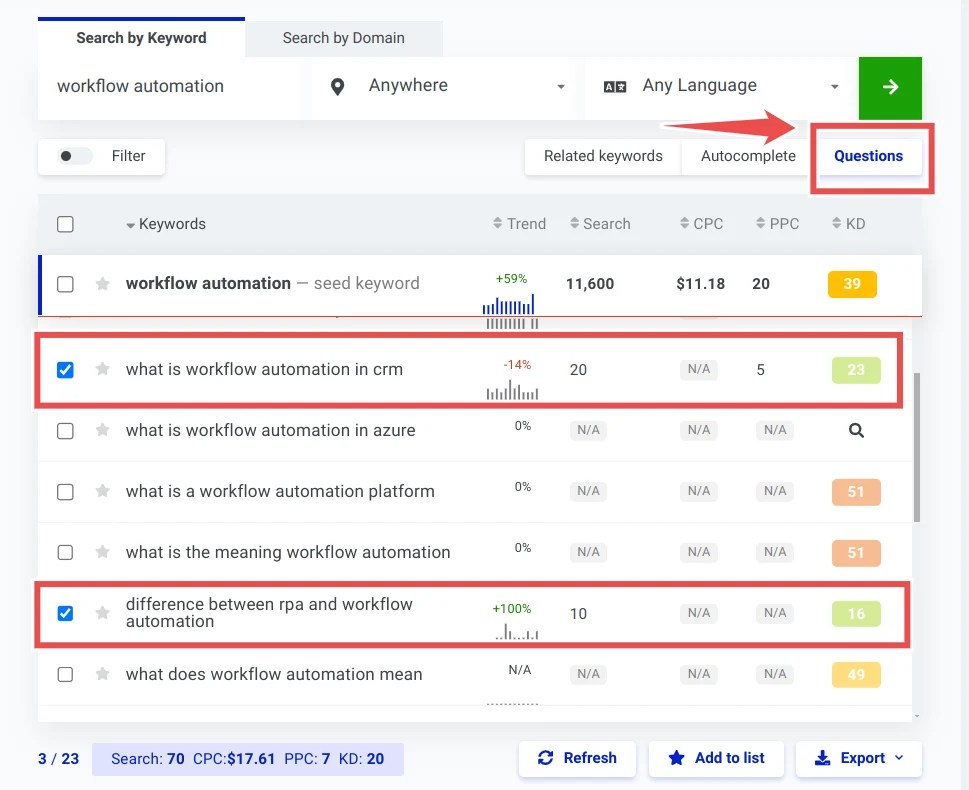Click the sort arrows beside Search
The height and width of the screenshot is (790, 969).
click(x=575, y=223)
